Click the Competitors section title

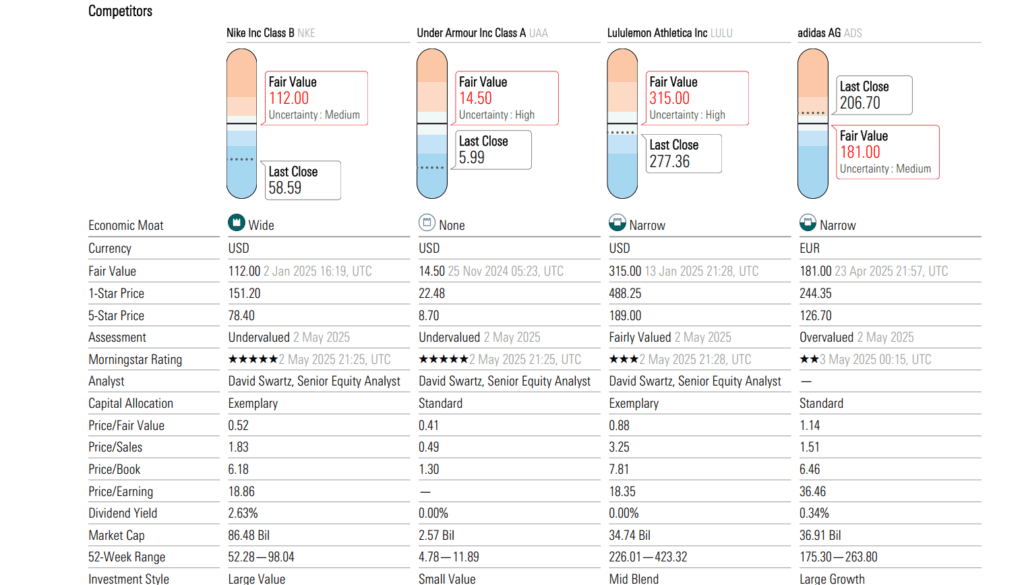coord(120,11)
